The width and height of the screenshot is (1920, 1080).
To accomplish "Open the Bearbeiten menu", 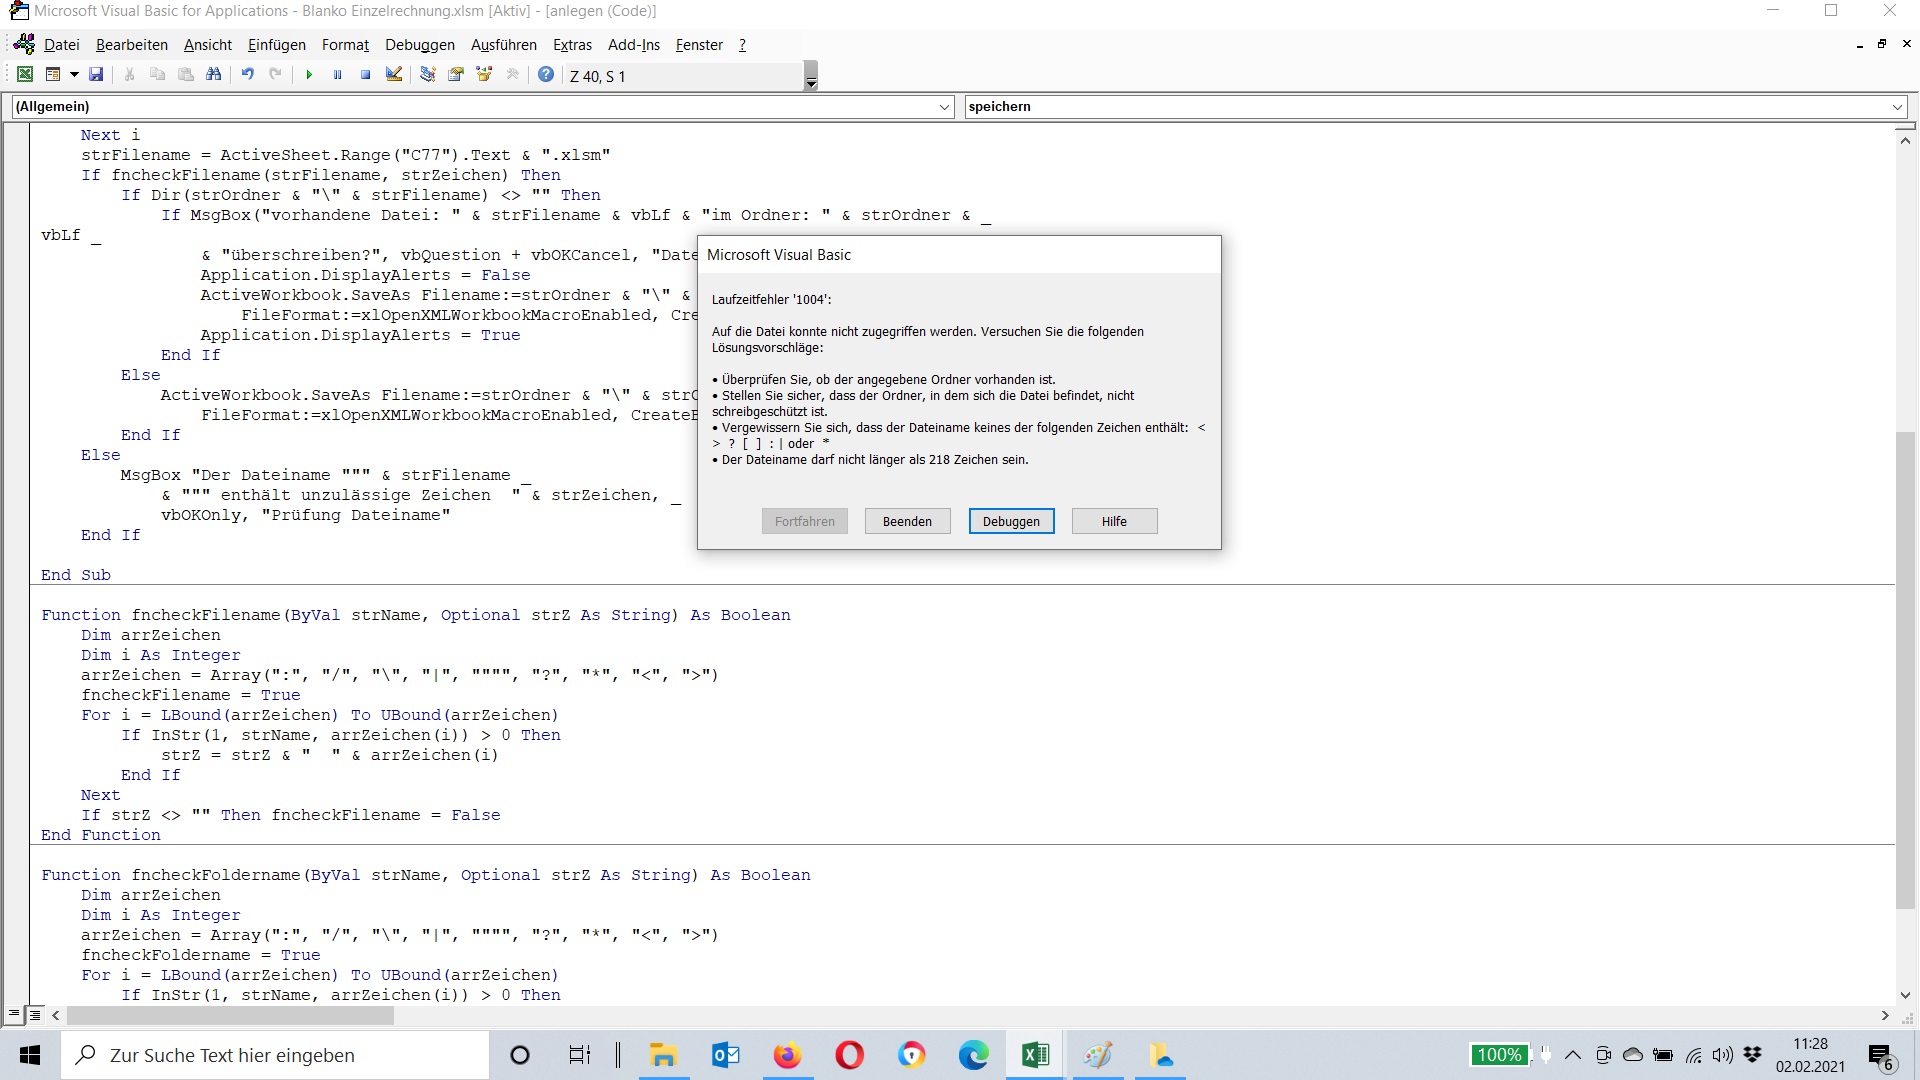I will [132, 45].
